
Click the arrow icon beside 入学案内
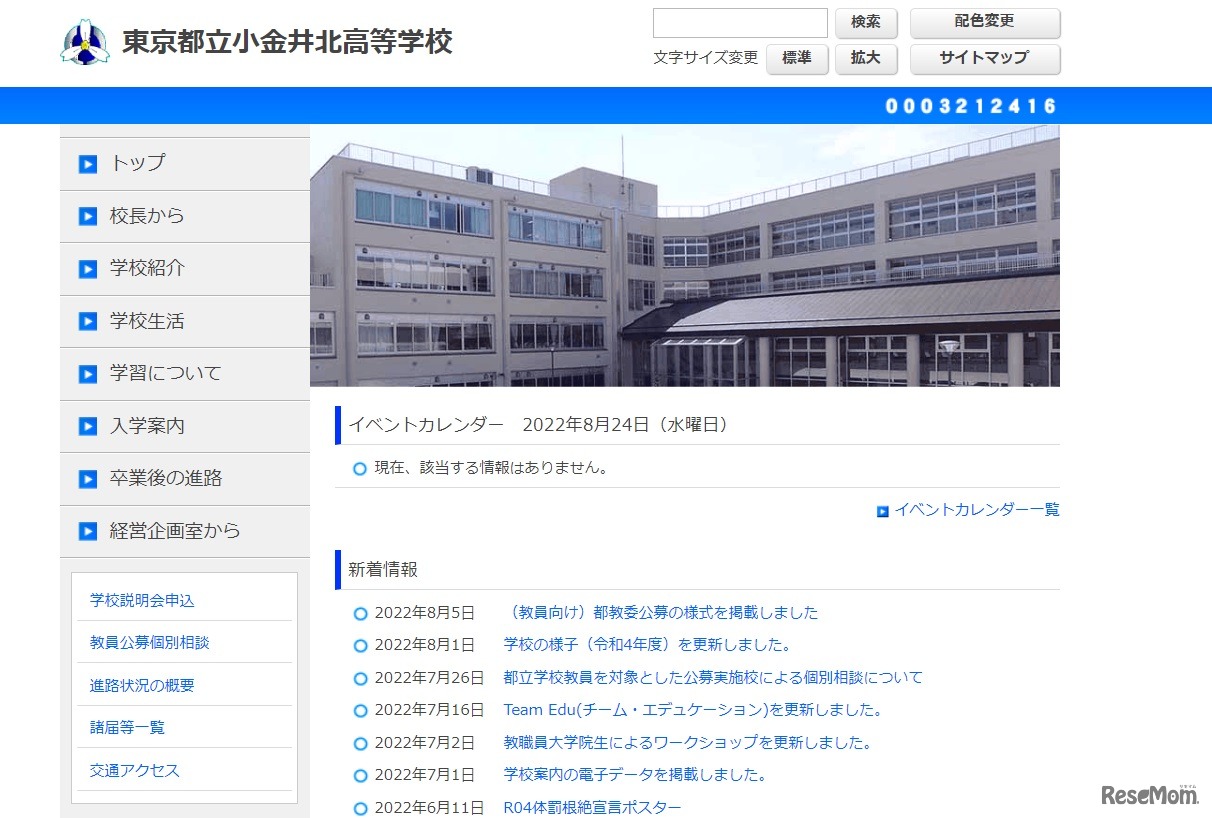click(88, 426)
